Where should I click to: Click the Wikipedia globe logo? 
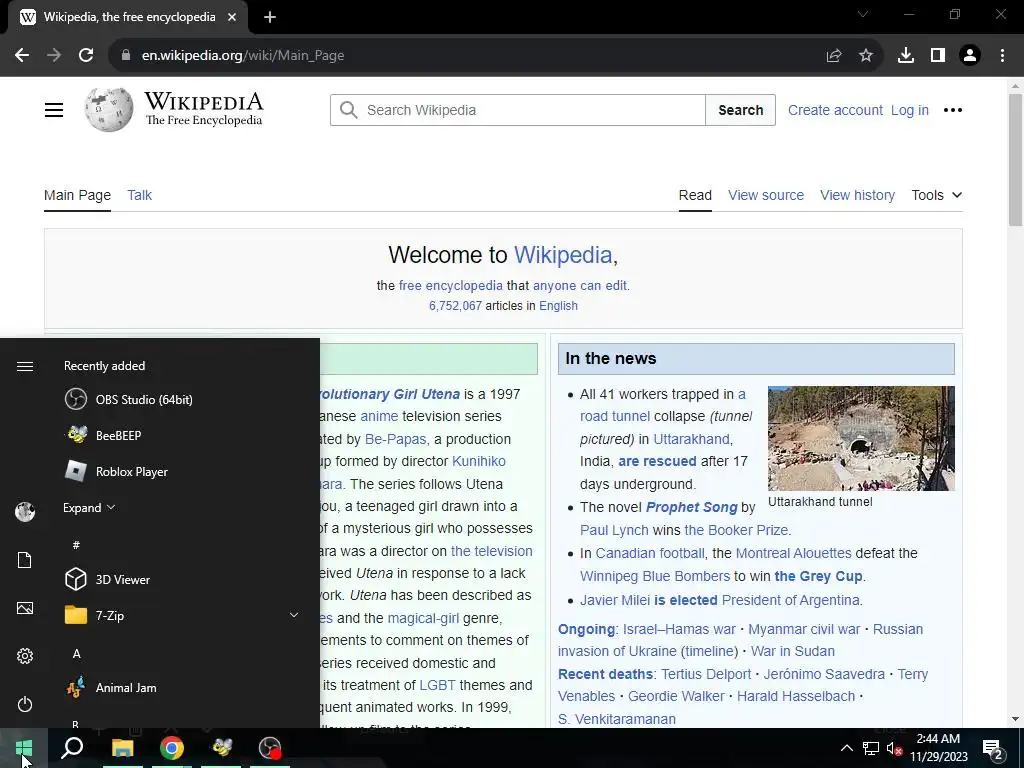(108, 110)
